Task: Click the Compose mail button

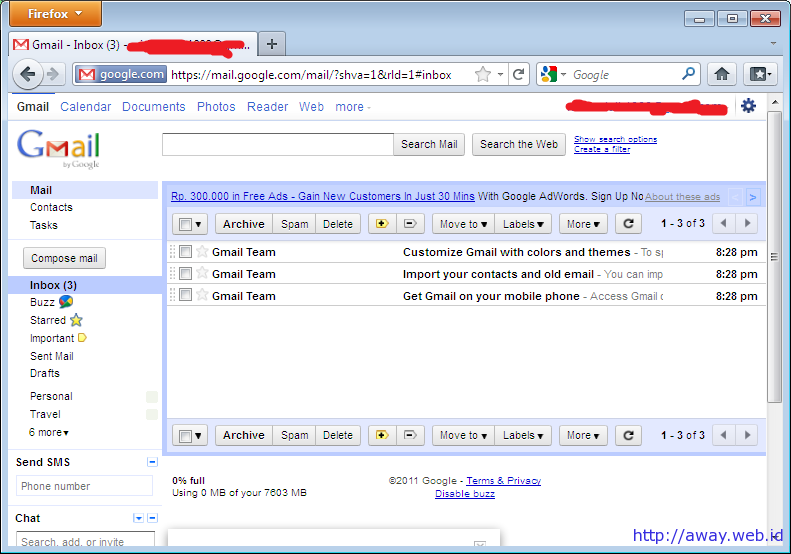Action: [x=65, y=258]
